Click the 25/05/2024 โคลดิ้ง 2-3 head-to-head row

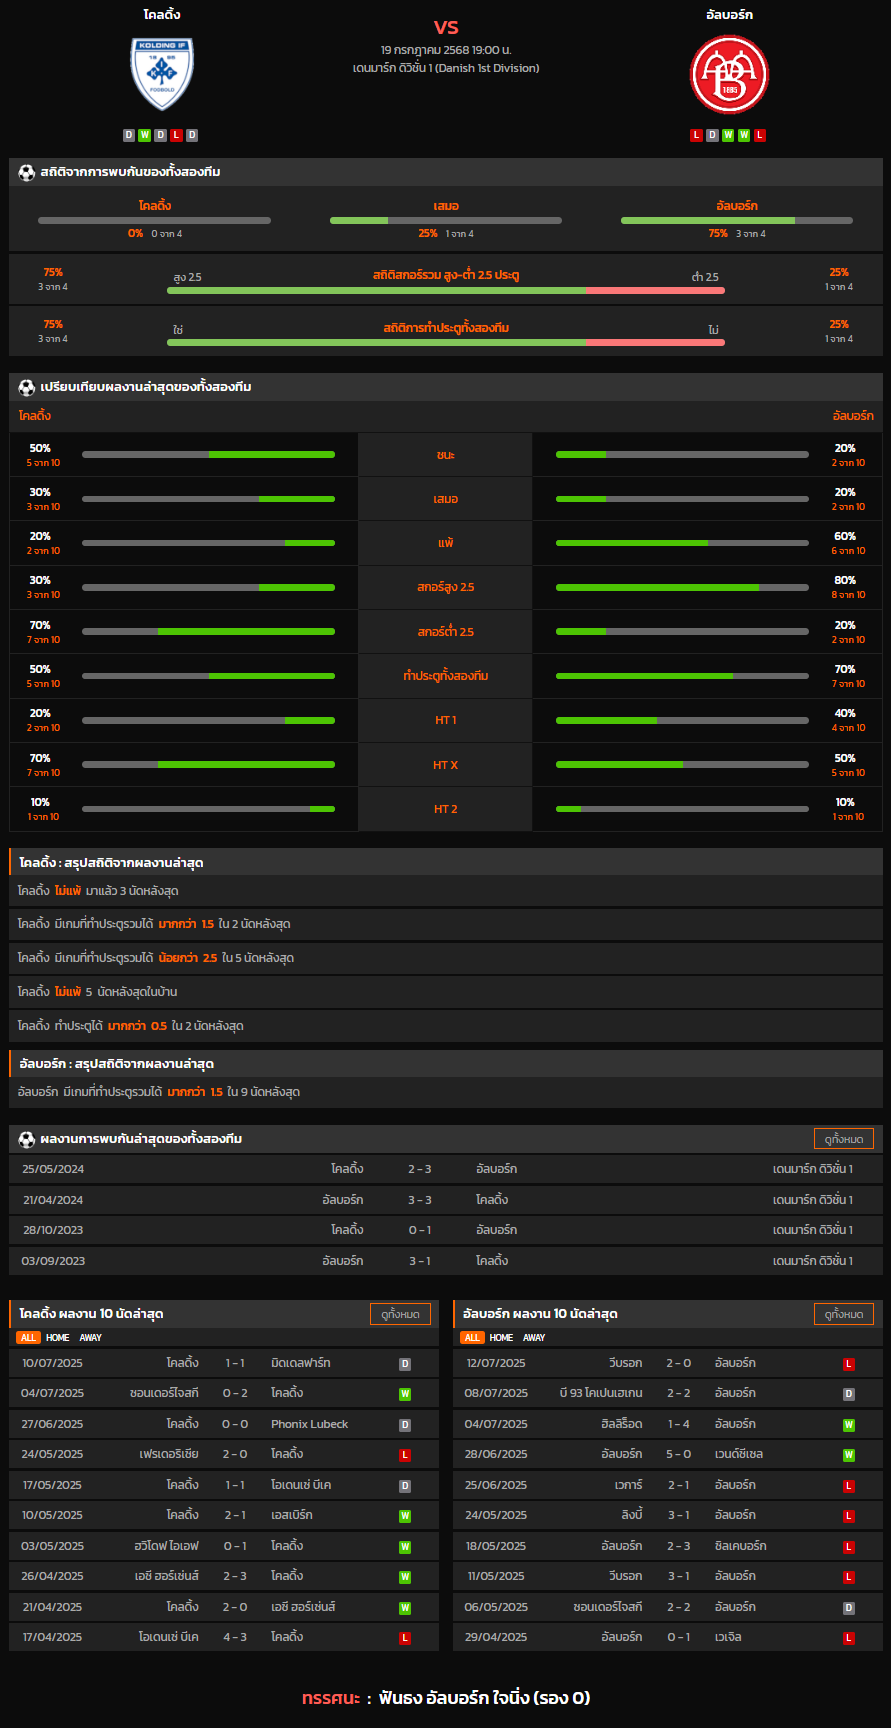coord(446,1169)
